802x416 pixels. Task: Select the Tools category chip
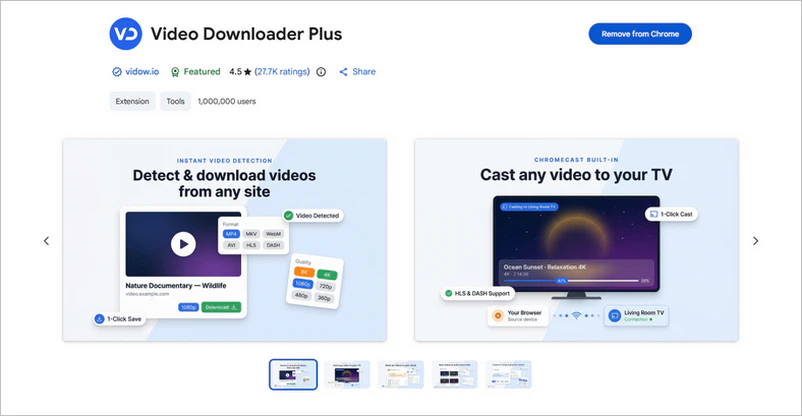tap(175, 101)
